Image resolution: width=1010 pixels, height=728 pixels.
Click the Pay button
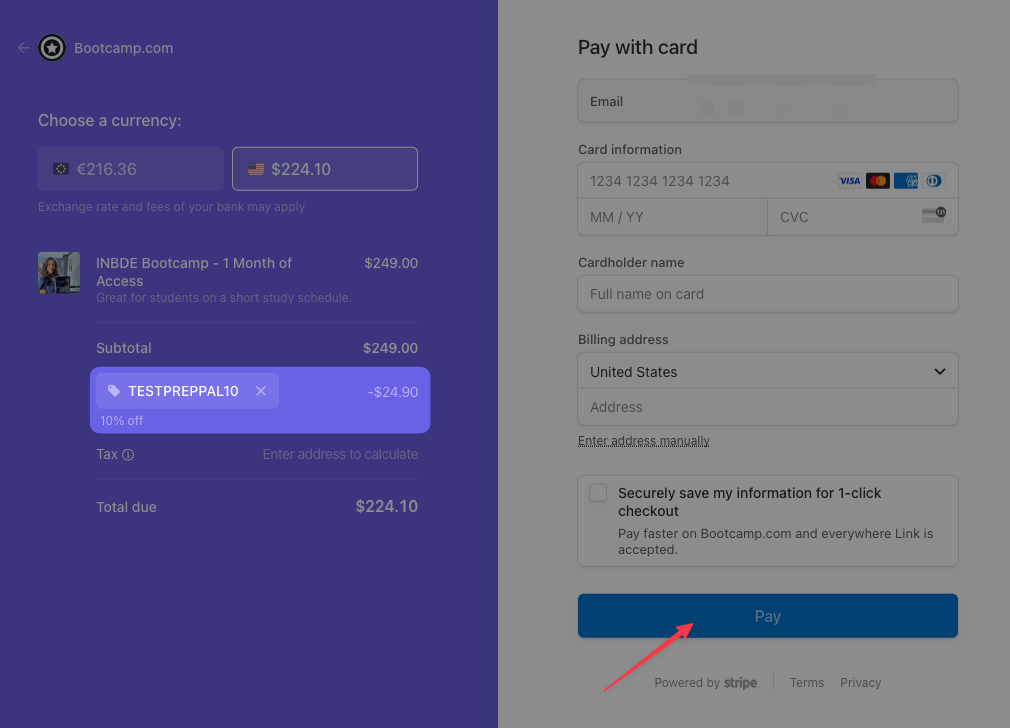768,616
